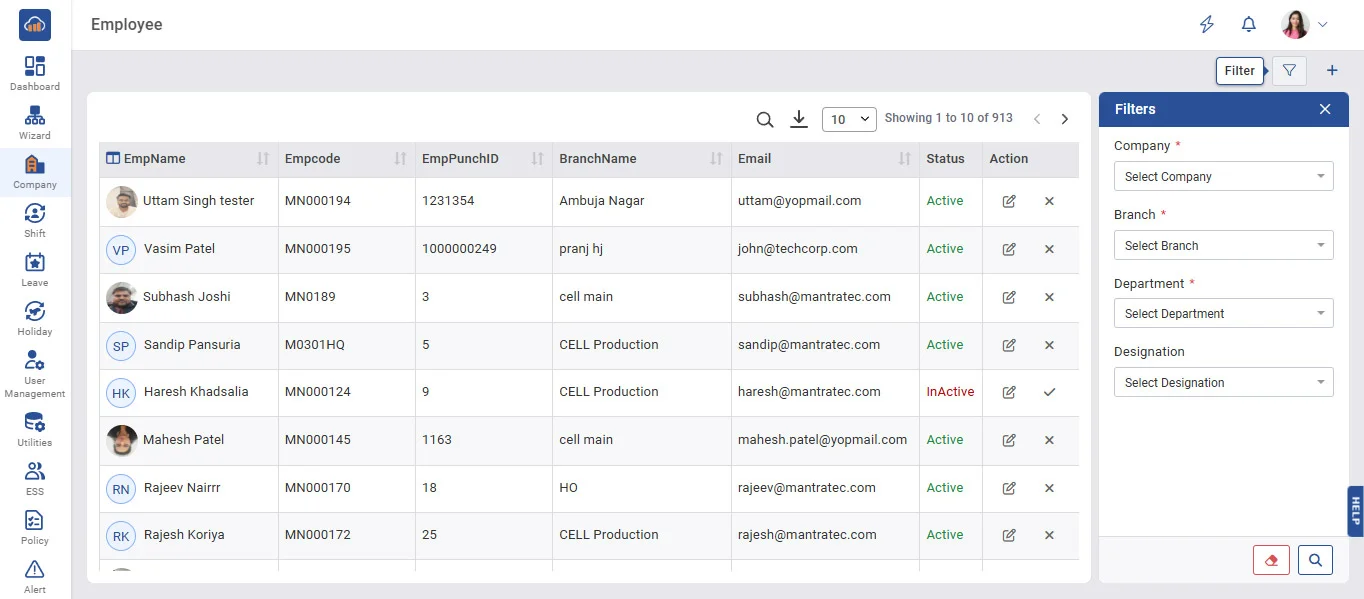The image size is (1364, 599).
Task: Open the Select Company dropdown
Action: tap(1223, 177)
